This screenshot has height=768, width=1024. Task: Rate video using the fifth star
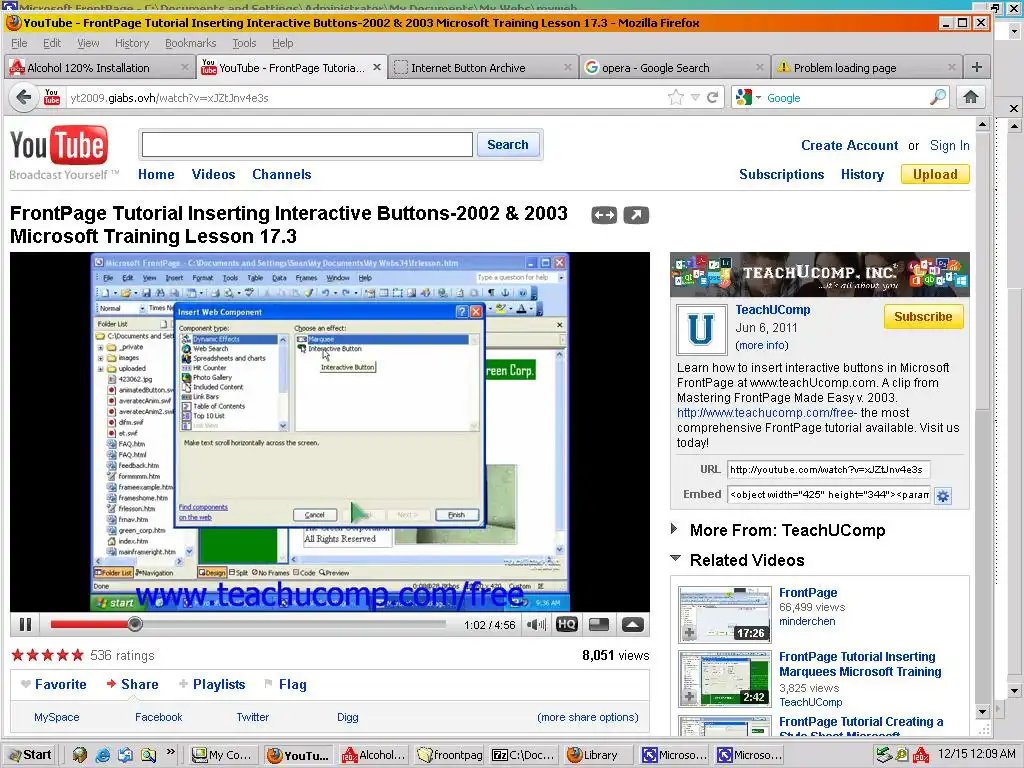click(x=78, y=655)
